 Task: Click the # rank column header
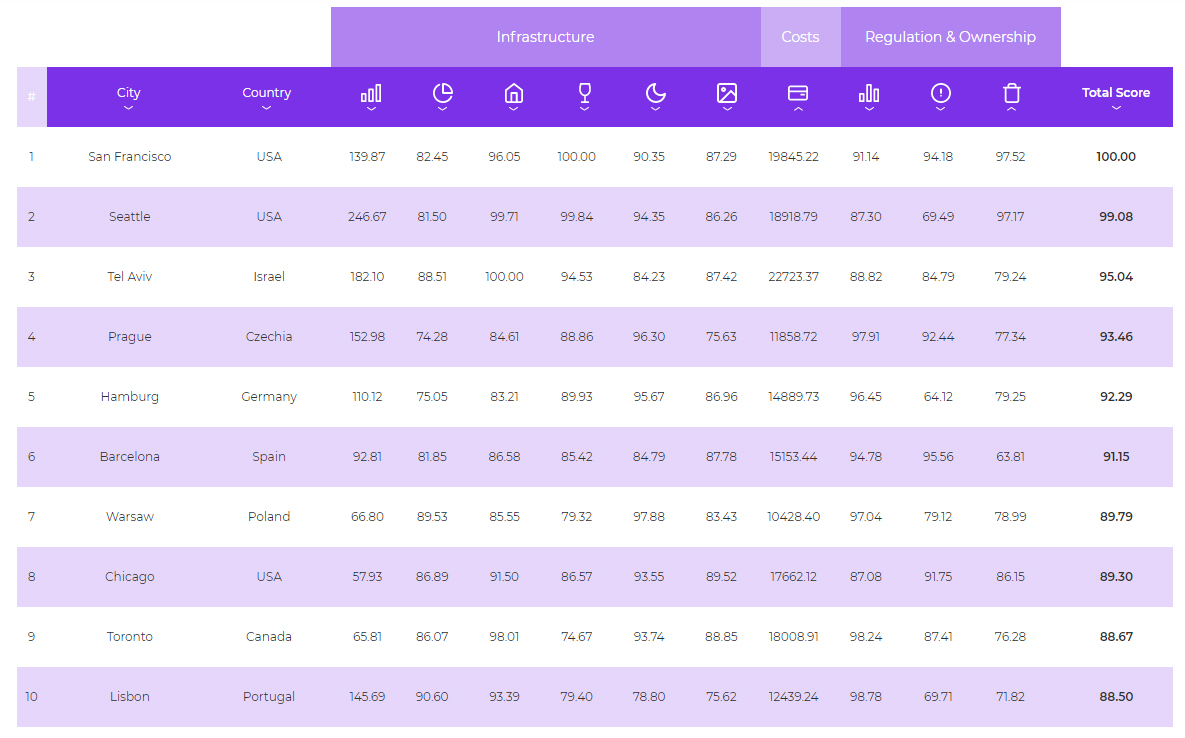pyautogui.click(x=32, y=97)
